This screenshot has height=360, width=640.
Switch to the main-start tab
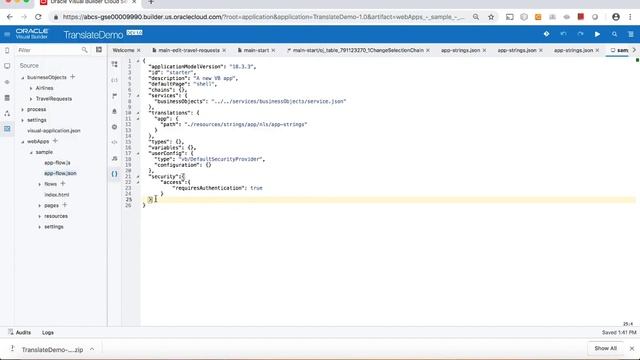[x=256, y=50]
